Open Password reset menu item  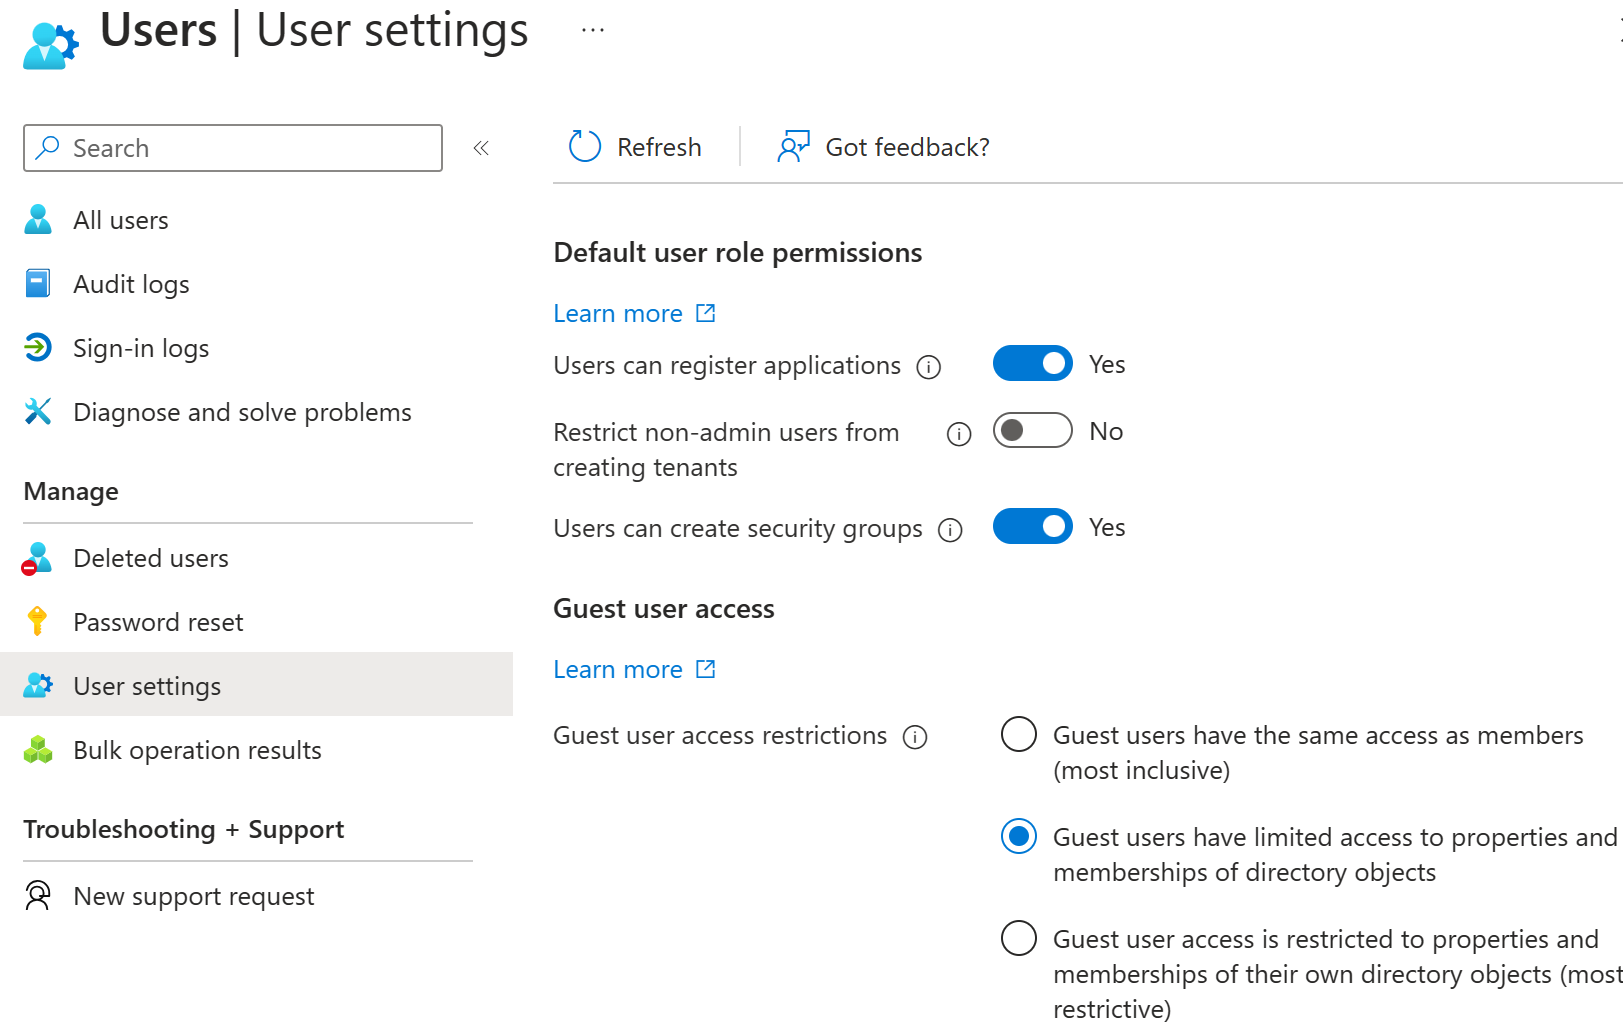click(x=256, y=622)
